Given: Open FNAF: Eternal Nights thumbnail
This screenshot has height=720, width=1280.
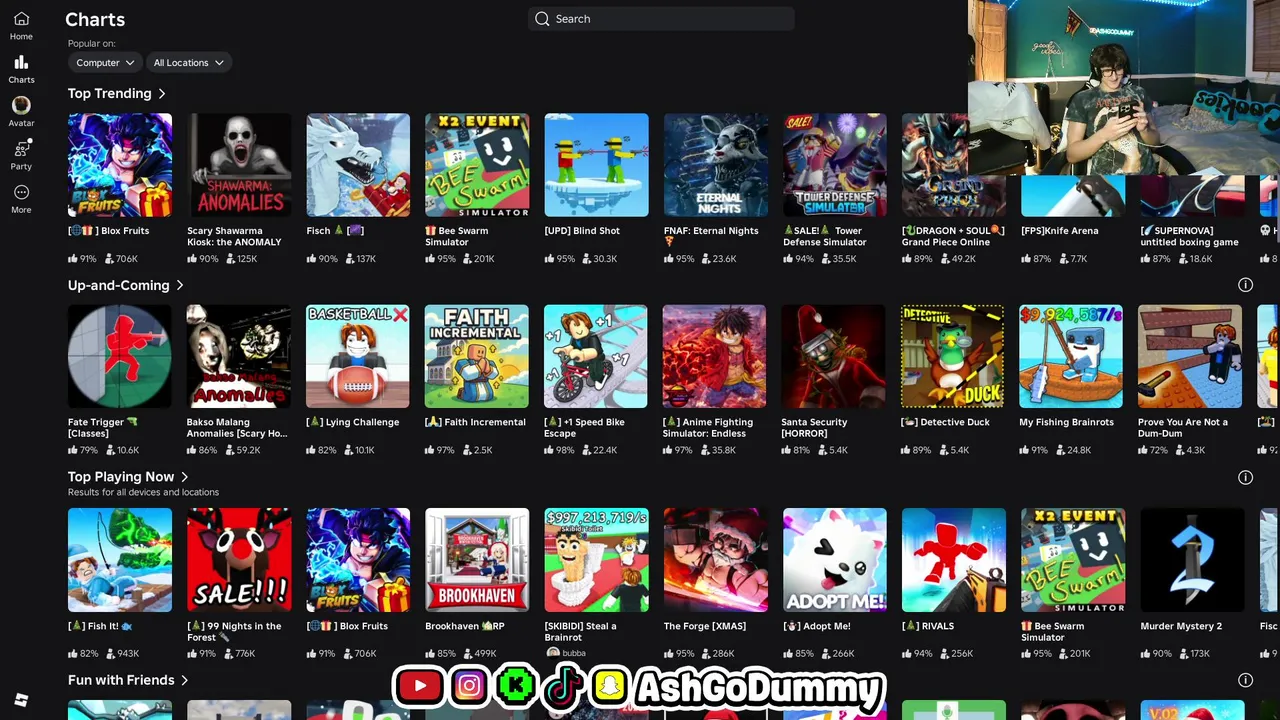Looking at the screenshot, I should (716, 165).
